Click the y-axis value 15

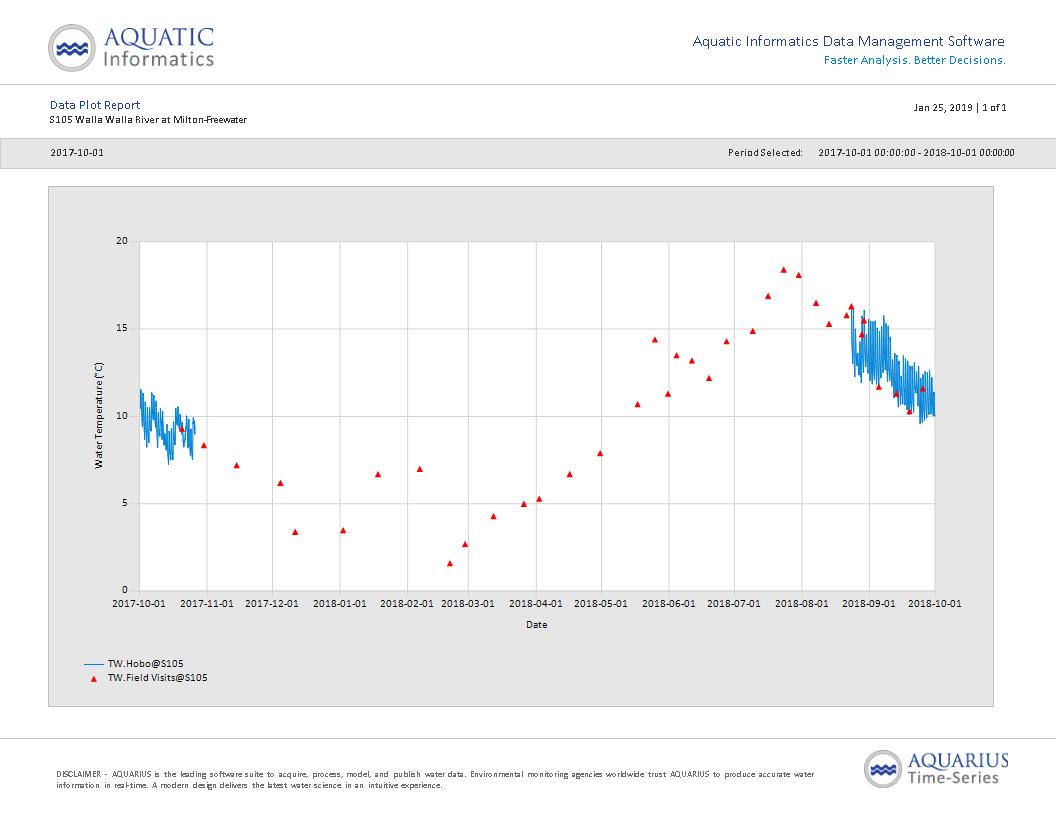(122, 329)
